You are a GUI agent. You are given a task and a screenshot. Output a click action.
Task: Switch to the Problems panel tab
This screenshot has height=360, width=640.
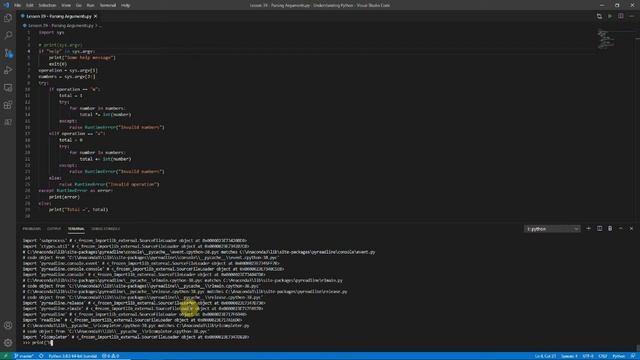pos(31,229)
